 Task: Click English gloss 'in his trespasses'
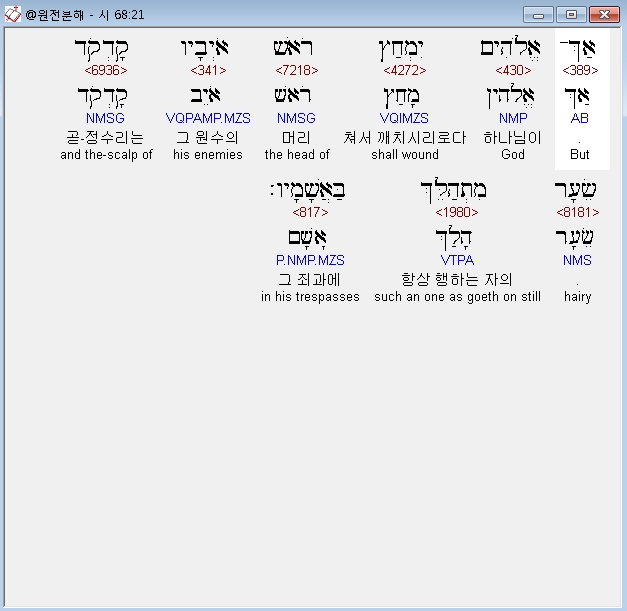(310, 297)
